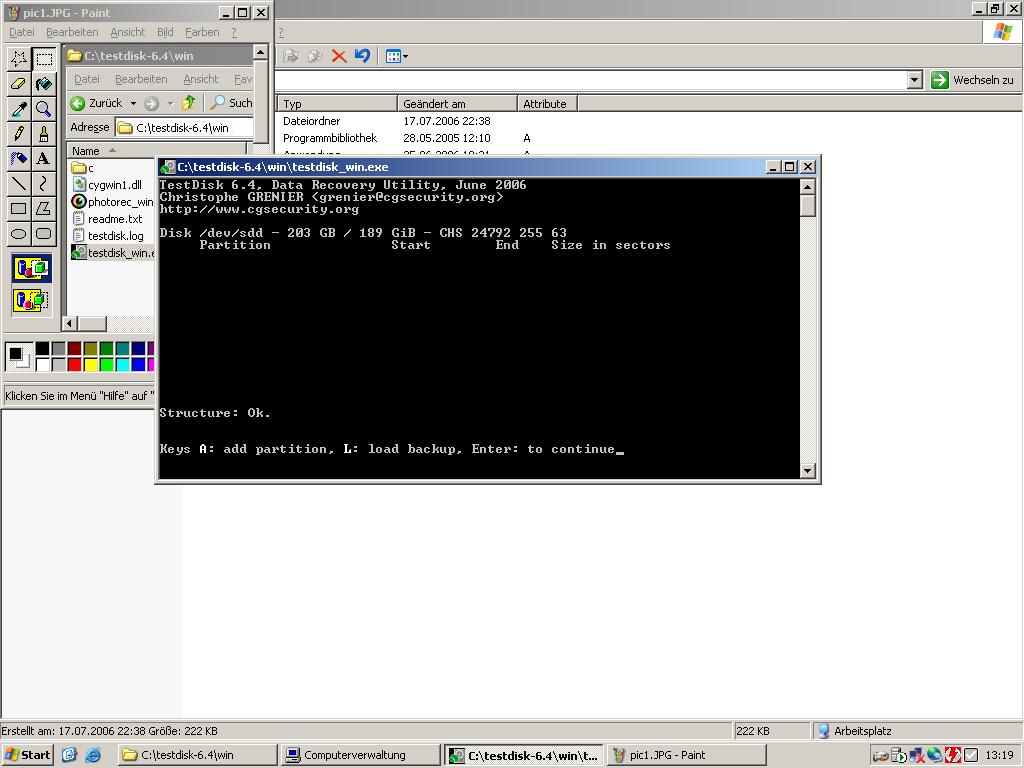Pick the Text tool (letter A)

click(x=44, y=158)
